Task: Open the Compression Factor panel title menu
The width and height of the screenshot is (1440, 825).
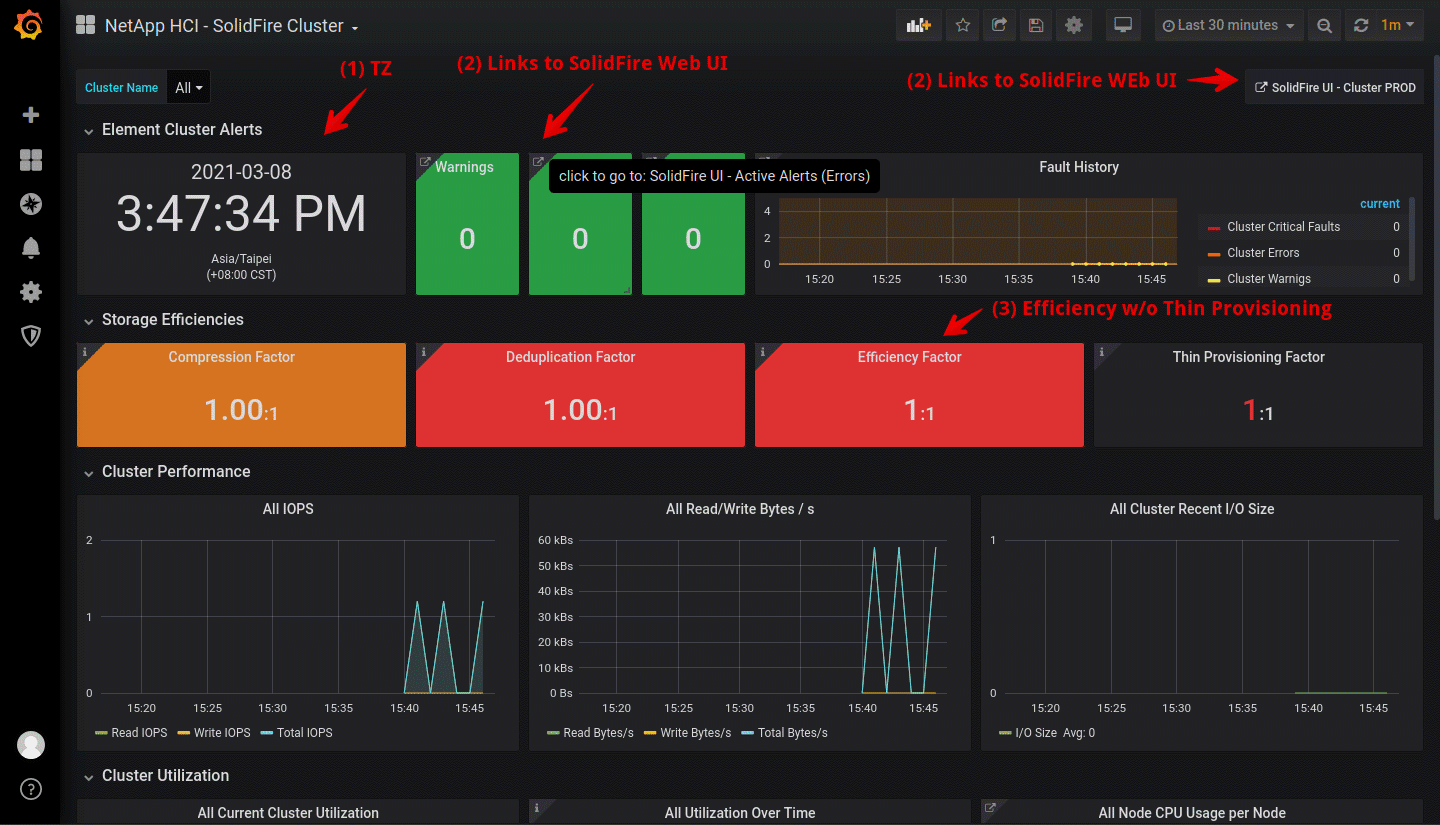Action: coord(232,357)
